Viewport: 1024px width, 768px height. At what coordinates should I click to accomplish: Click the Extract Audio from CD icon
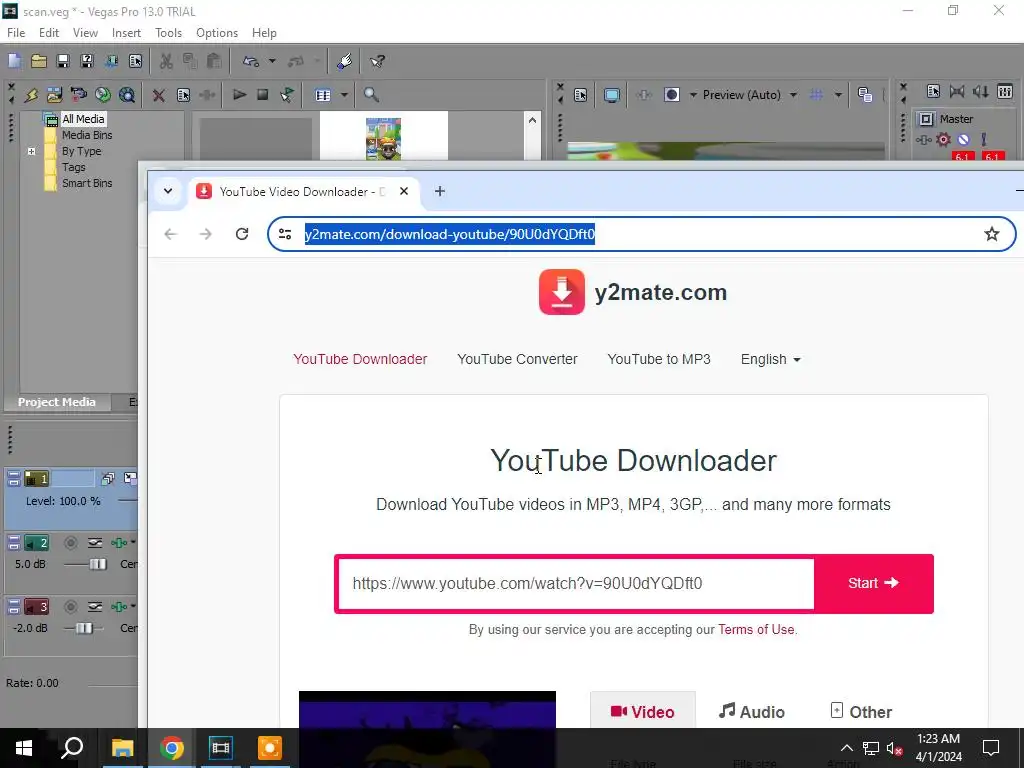tap(103, 95)
